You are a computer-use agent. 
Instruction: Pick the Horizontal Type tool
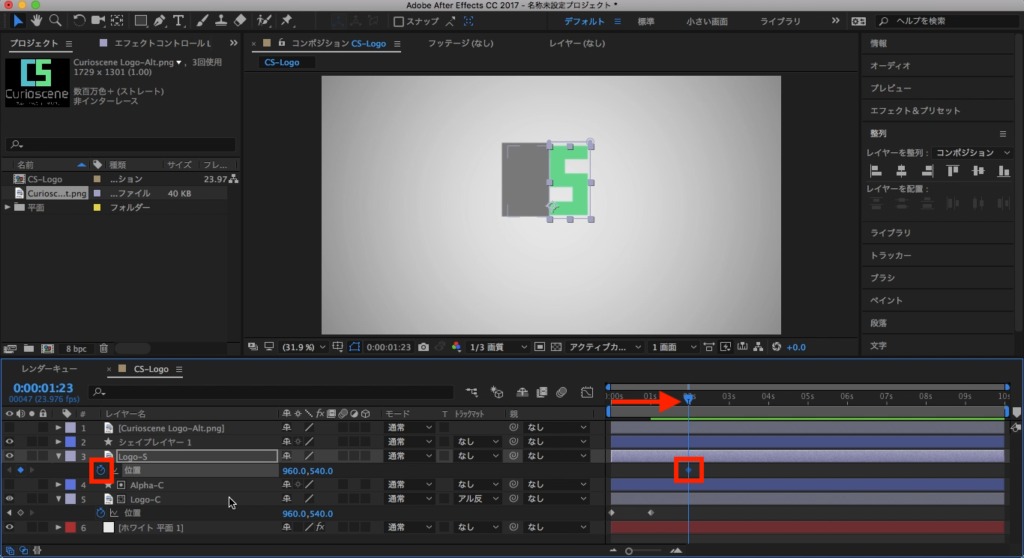tap(178, 20)
